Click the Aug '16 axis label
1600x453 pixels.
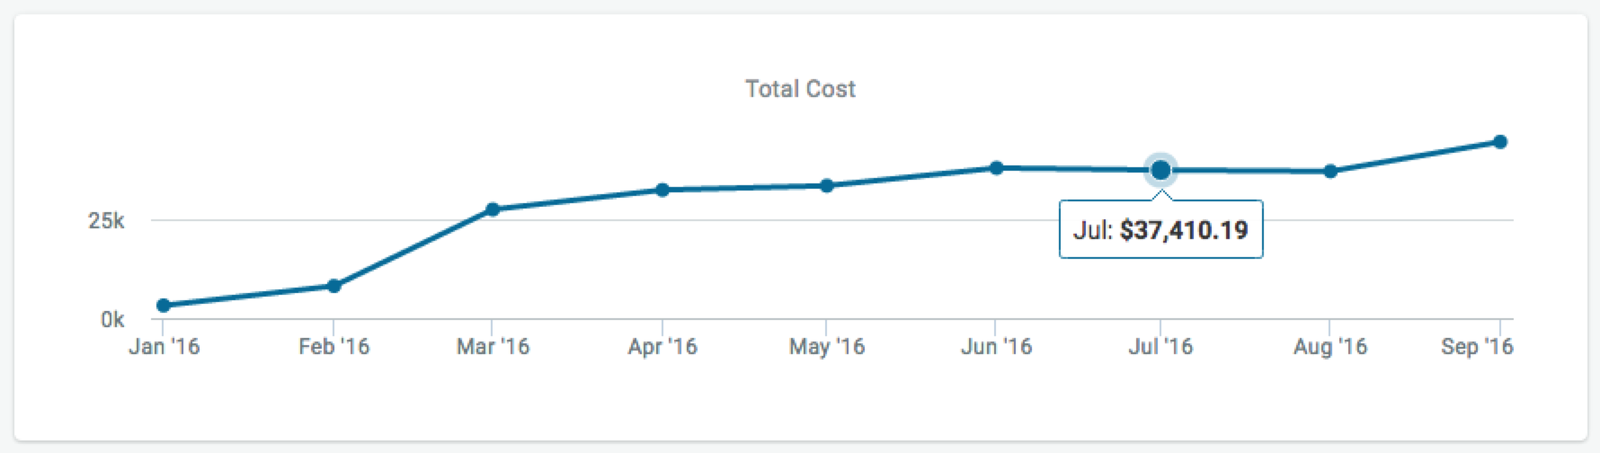(1330, 346)
